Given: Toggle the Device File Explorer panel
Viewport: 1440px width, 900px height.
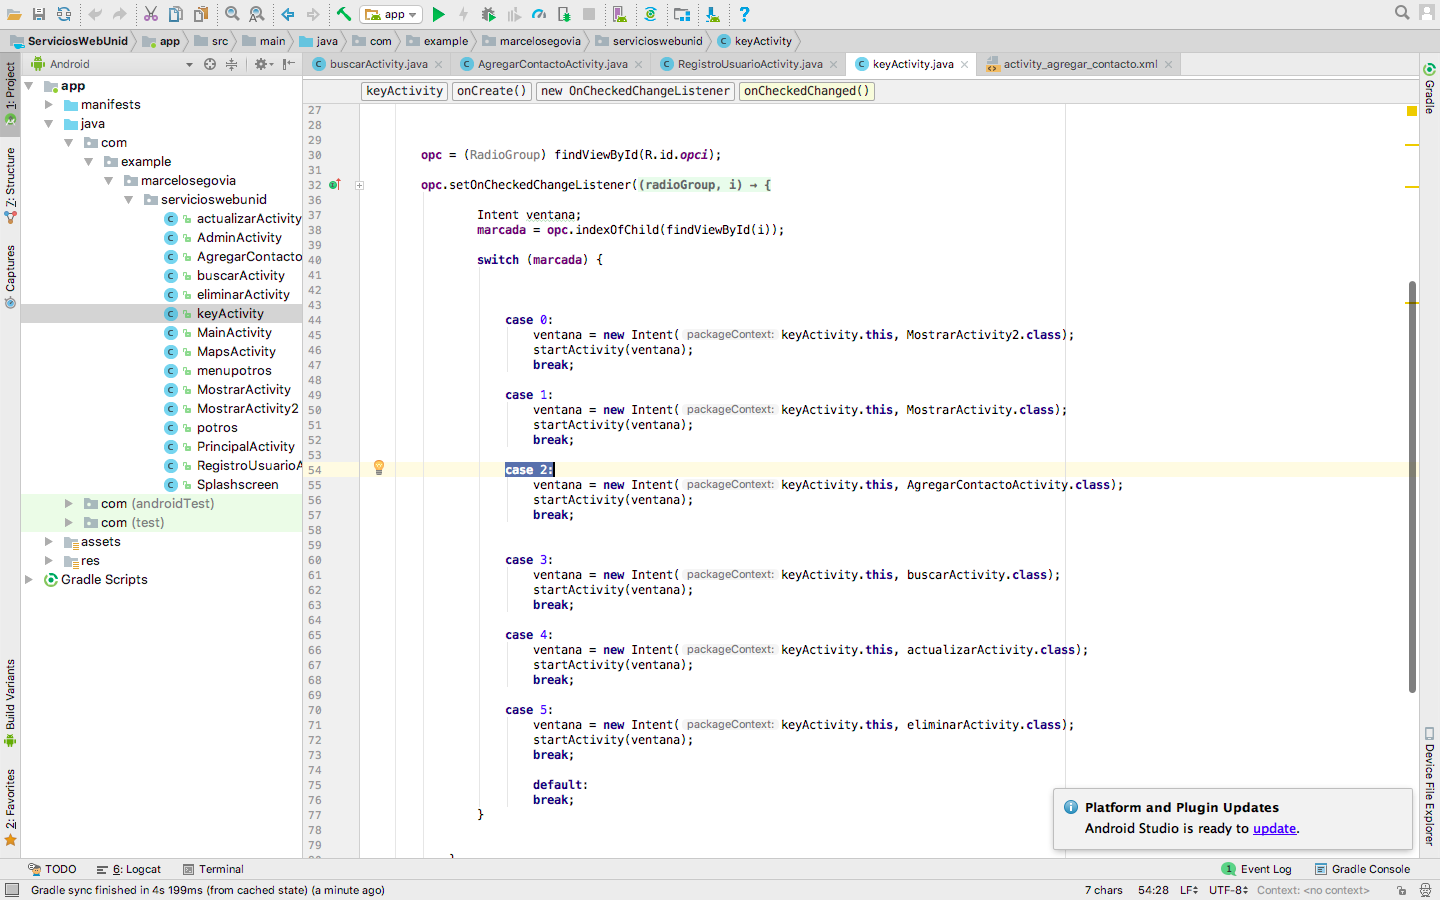Looking at the screenshot, I should [x=1430, y=787].
